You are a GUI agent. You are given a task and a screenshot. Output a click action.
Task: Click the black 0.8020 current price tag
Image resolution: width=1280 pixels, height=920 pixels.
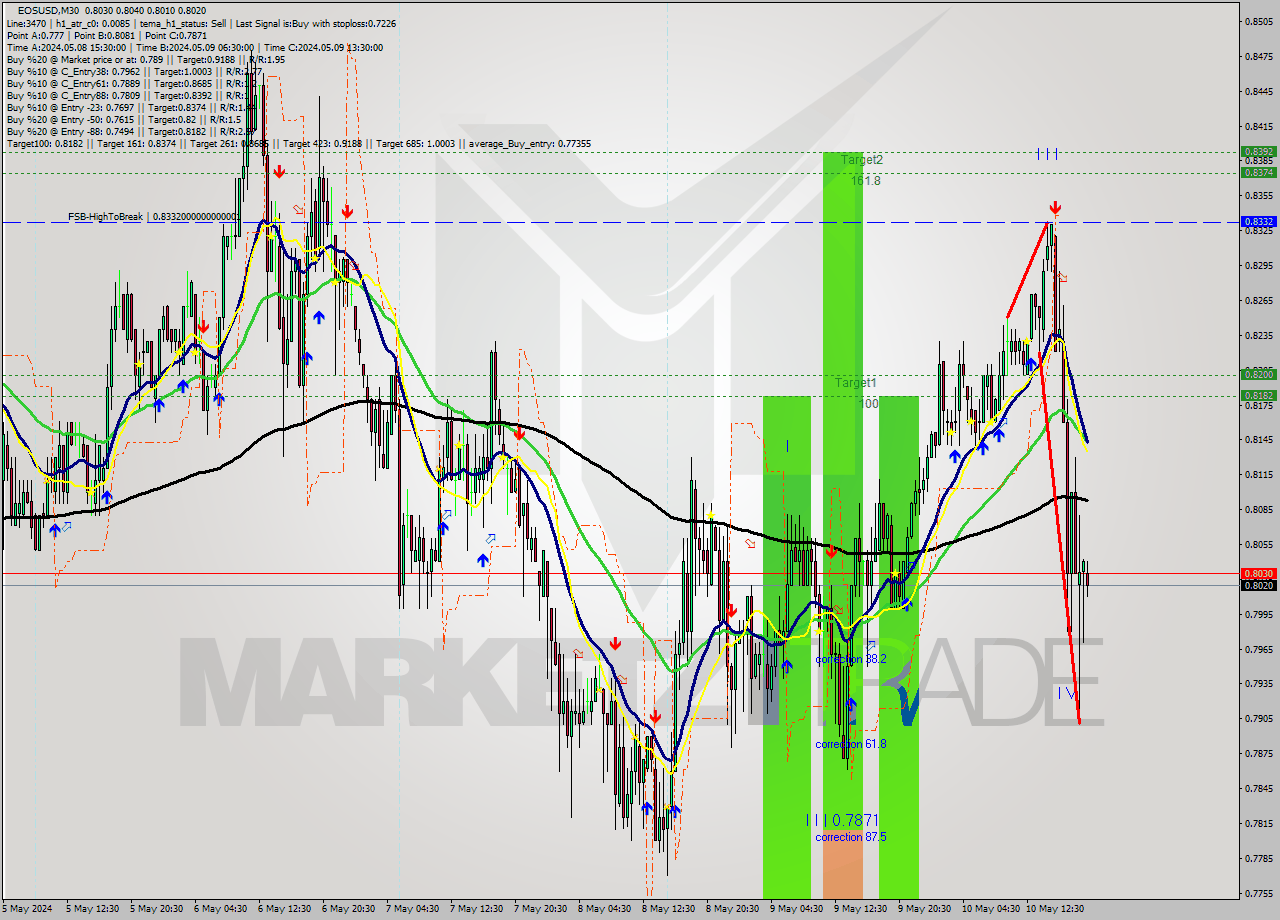(x=1257, y=585)
